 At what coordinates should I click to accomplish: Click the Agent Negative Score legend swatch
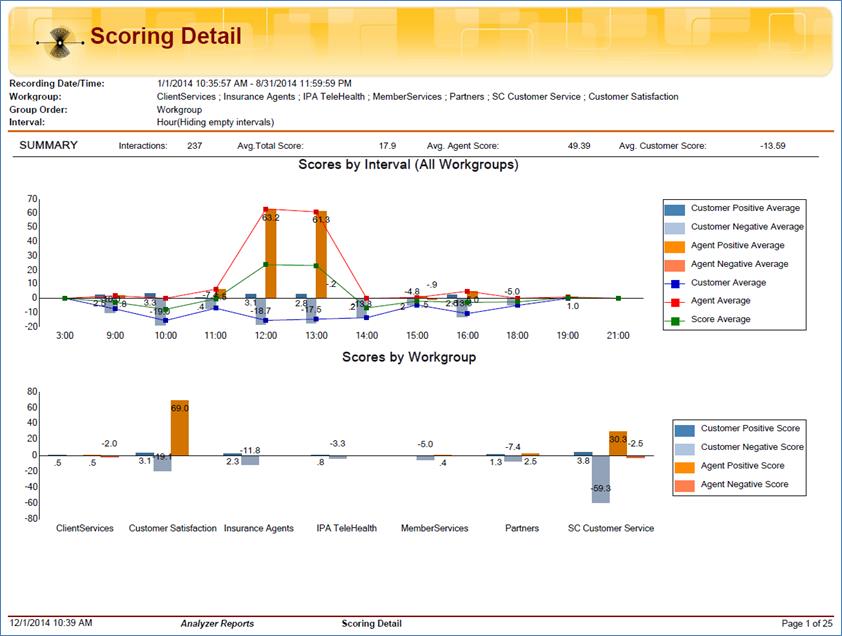685,486
